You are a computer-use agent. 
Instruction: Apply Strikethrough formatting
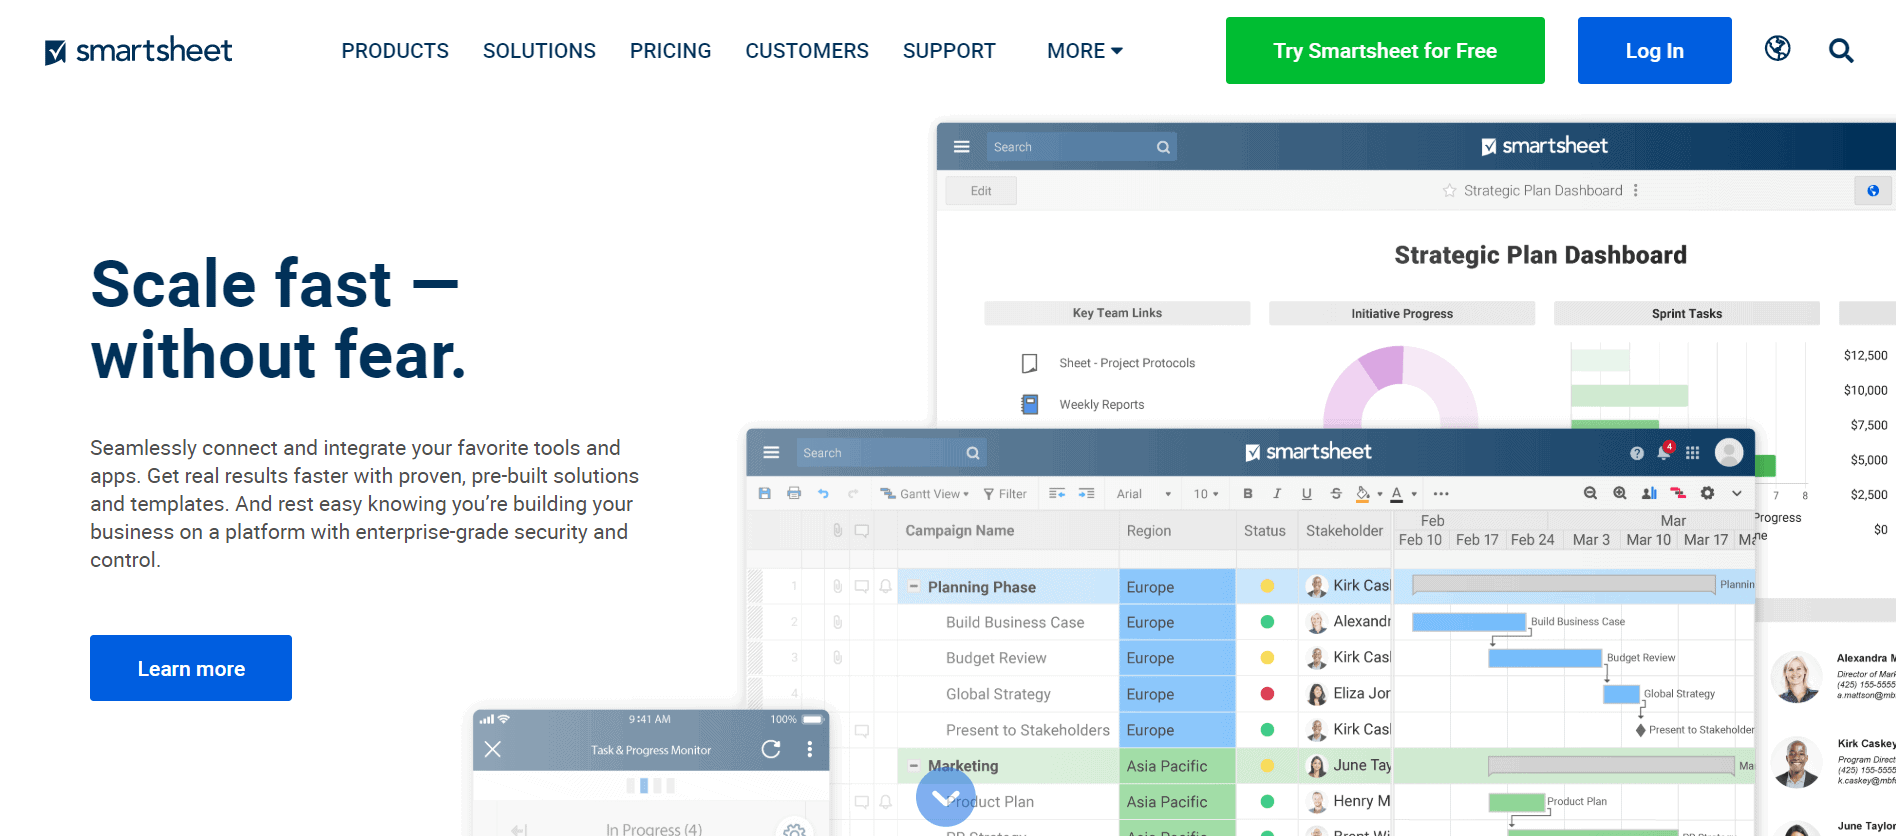coord(1336,493)
